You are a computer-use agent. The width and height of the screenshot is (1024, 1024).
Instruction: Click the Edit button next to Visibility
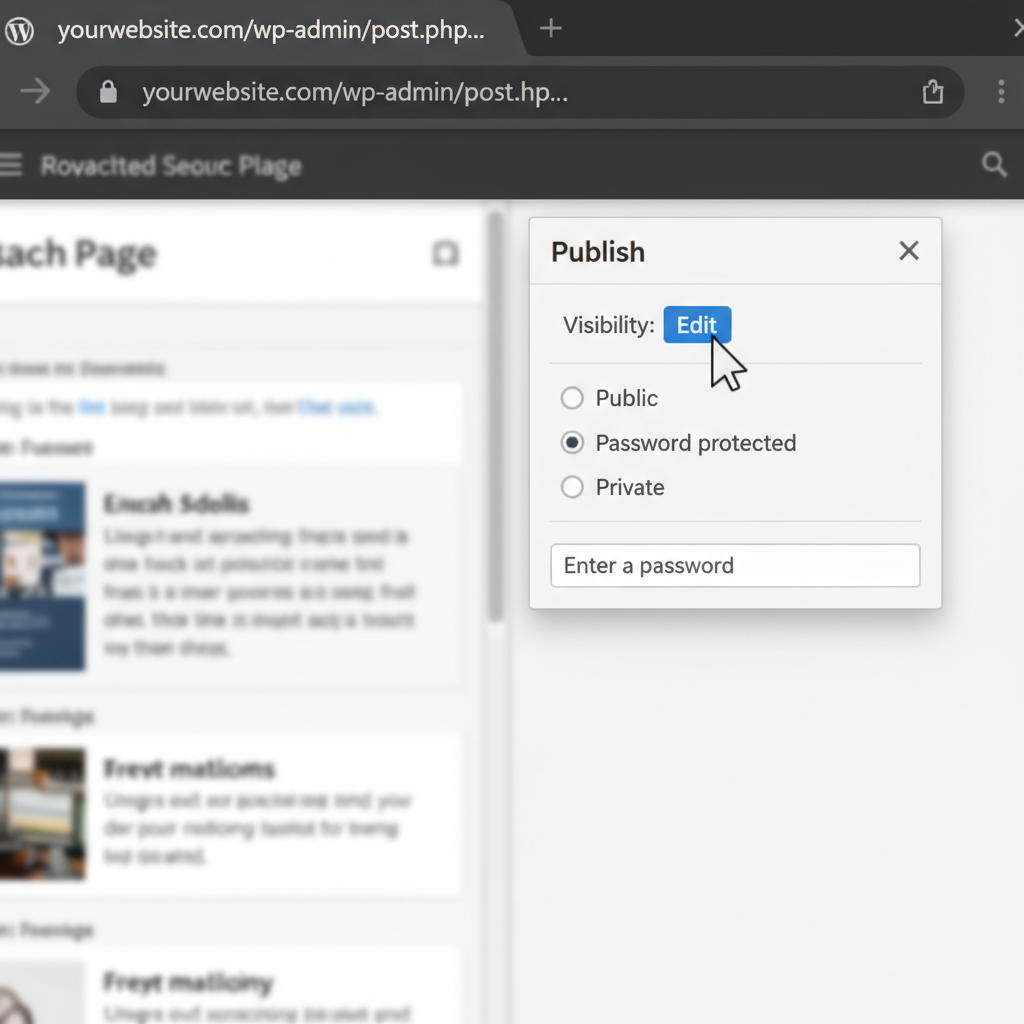point(697,325)
